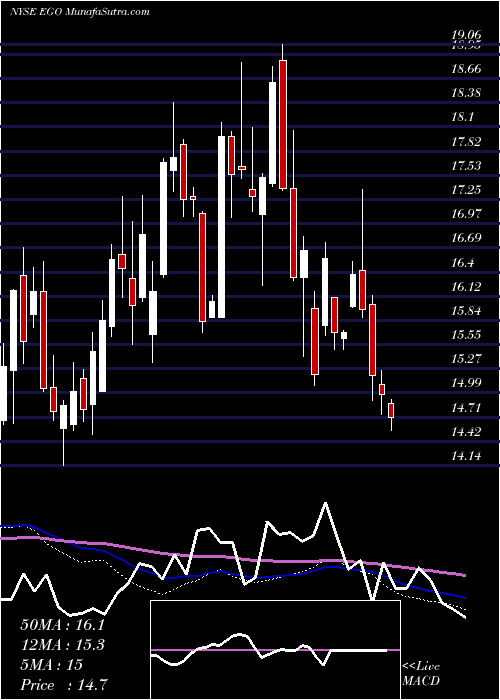Click the 18.1 price axis label
This screenshot has width=500, height=700.
tap(462, 117)
